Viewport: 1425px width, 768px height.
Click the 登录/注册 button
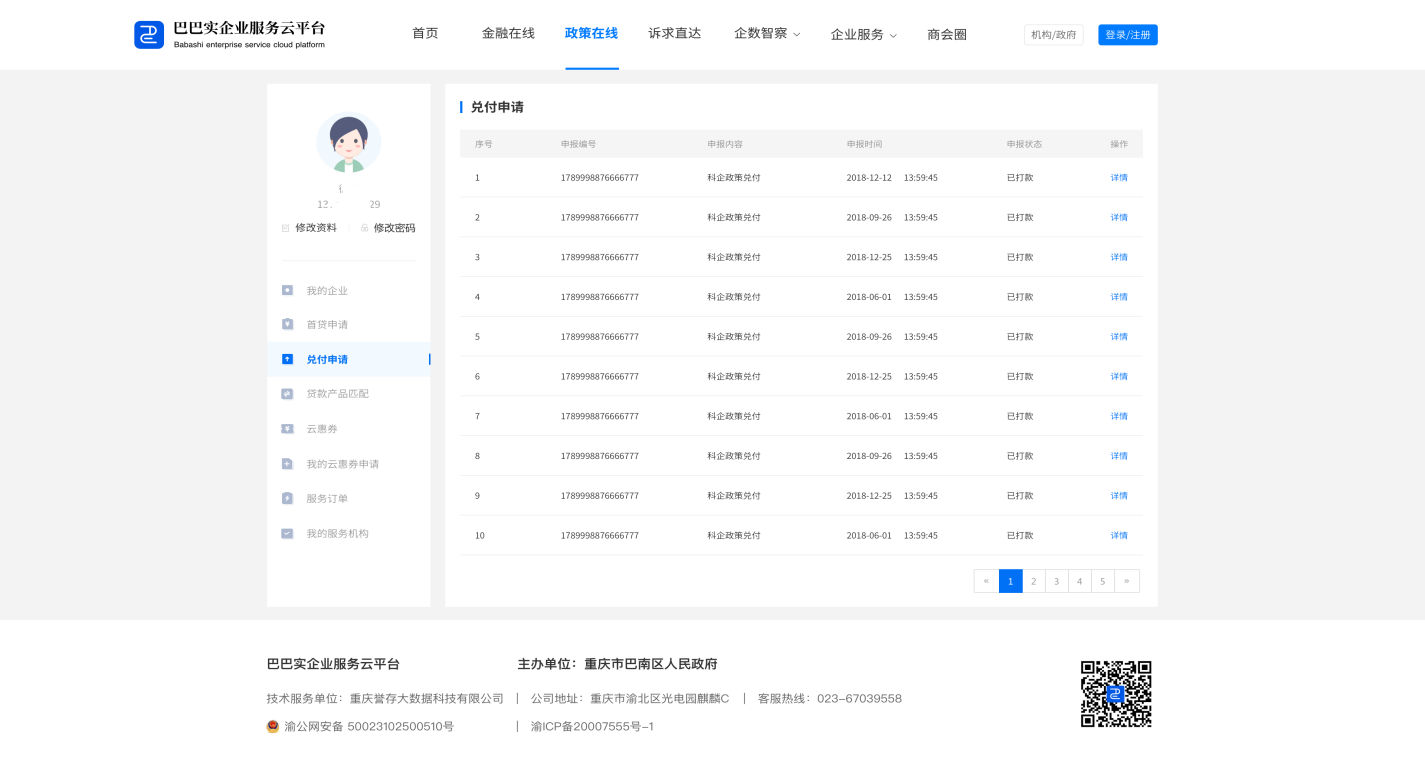[x=1127, y=35]
